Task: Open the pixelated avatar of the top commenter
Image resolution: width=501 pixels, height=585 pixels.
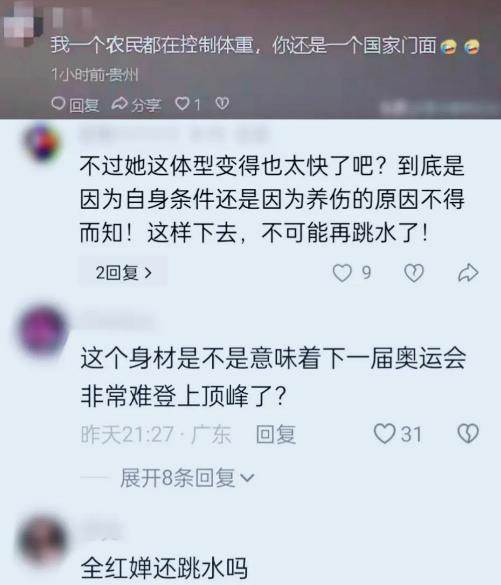Action: pos(22,22)
